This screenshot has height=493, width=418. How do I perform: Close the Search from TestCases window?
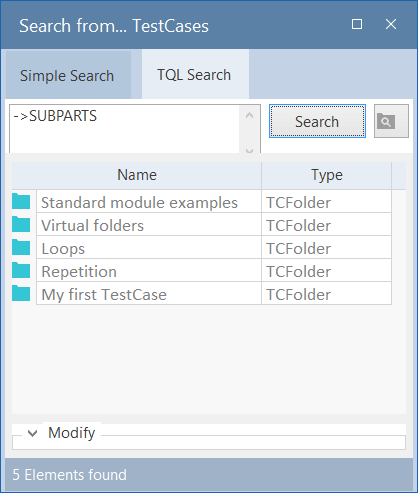tap(391, 24)
